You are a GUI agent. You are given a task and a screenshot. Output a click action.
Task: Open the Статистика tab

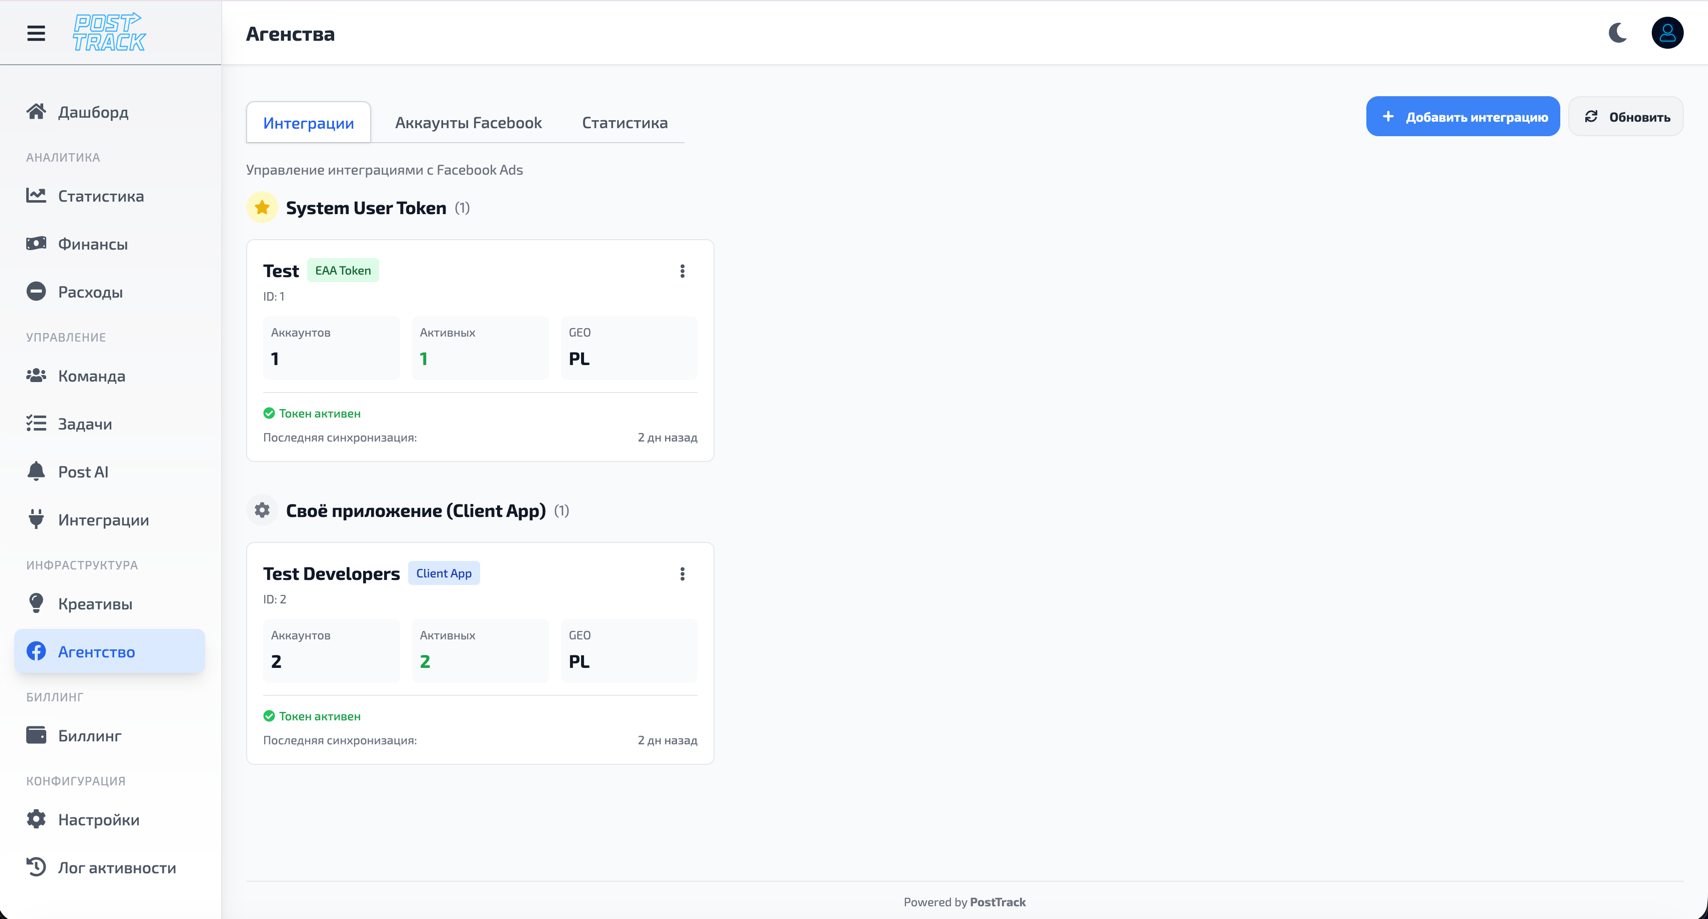[624, 122]
